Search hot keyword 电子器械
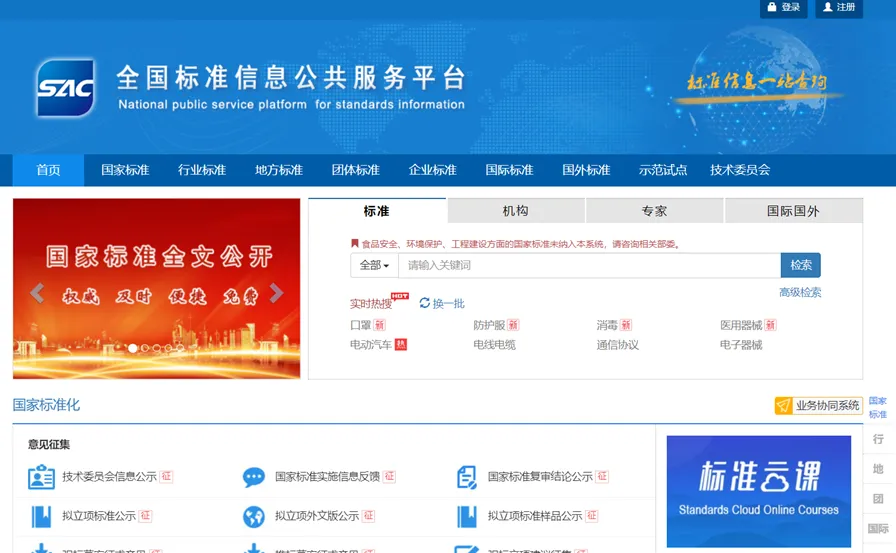The height and width of the screenshot is (553, 896). [741, 344]
